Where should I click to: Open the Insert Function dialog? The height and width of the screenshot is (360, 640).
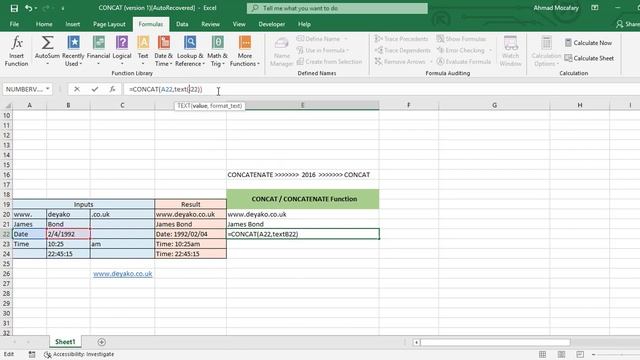point(16,51)
